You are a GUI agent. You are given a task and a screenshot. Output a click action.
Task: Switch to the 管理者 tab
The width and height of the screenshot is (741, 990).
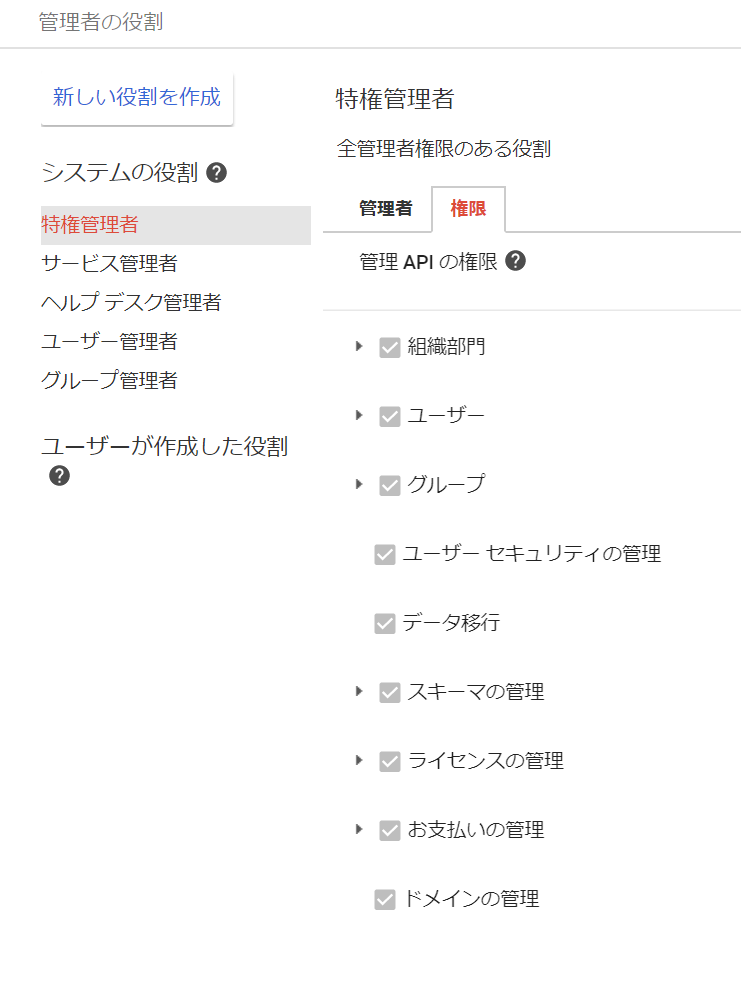[x=385, y=209]
